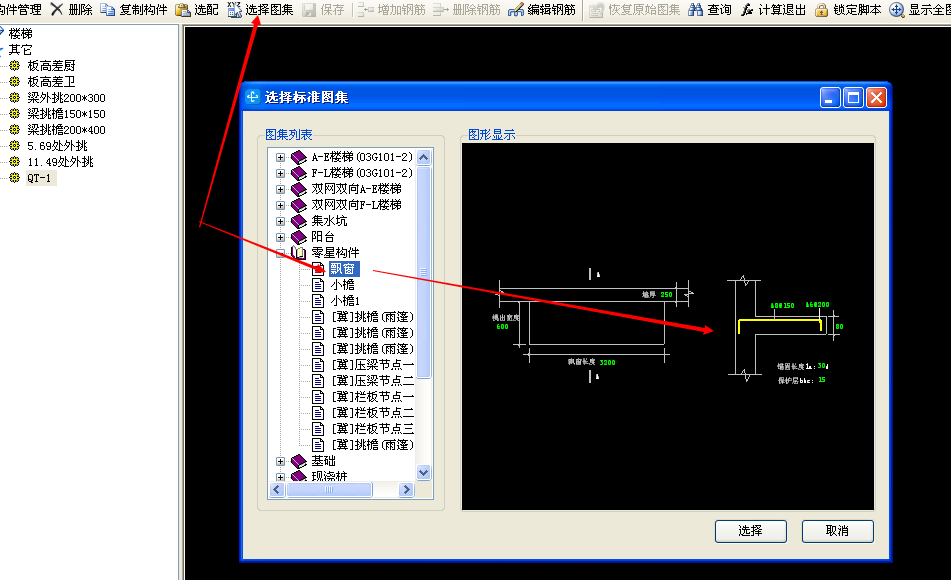Image resolution: width=951 pixels, height=580 pixels.
Task: Collapse the 零星构件 atlas node
Action: pos(280,253)
